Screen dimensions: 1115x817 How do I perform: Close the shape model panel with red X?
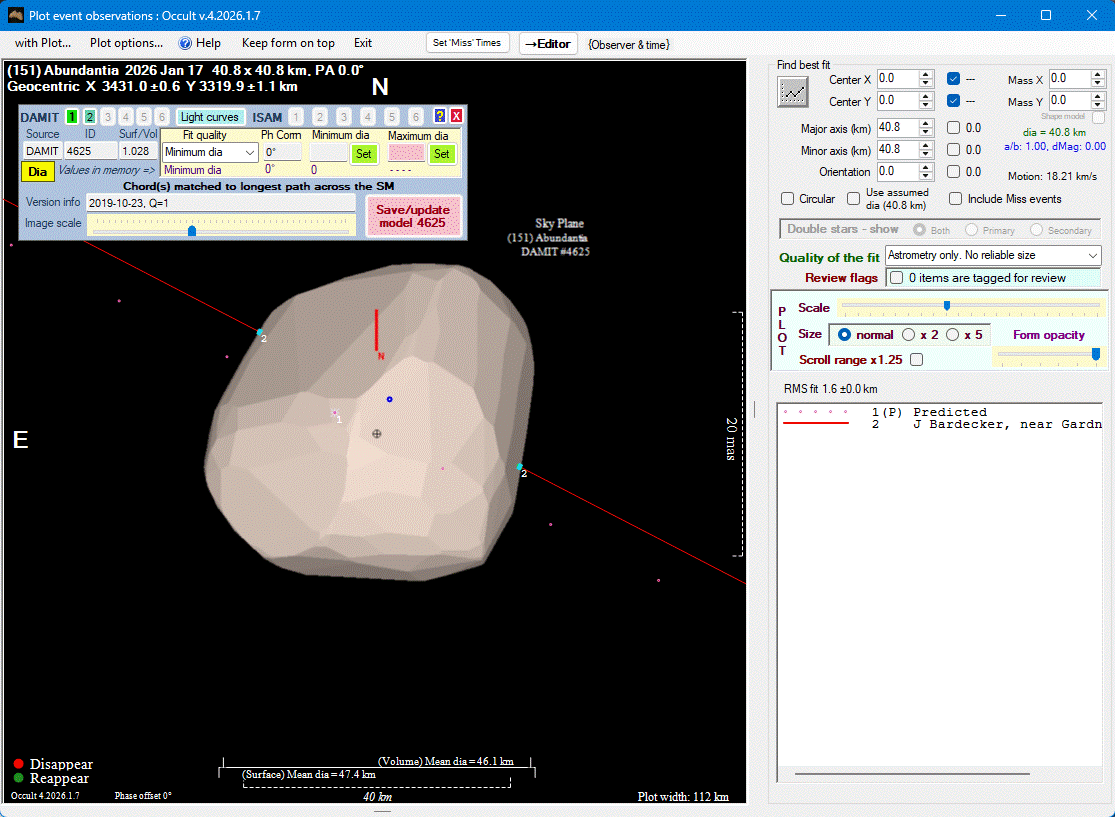(x=456, y=117)
